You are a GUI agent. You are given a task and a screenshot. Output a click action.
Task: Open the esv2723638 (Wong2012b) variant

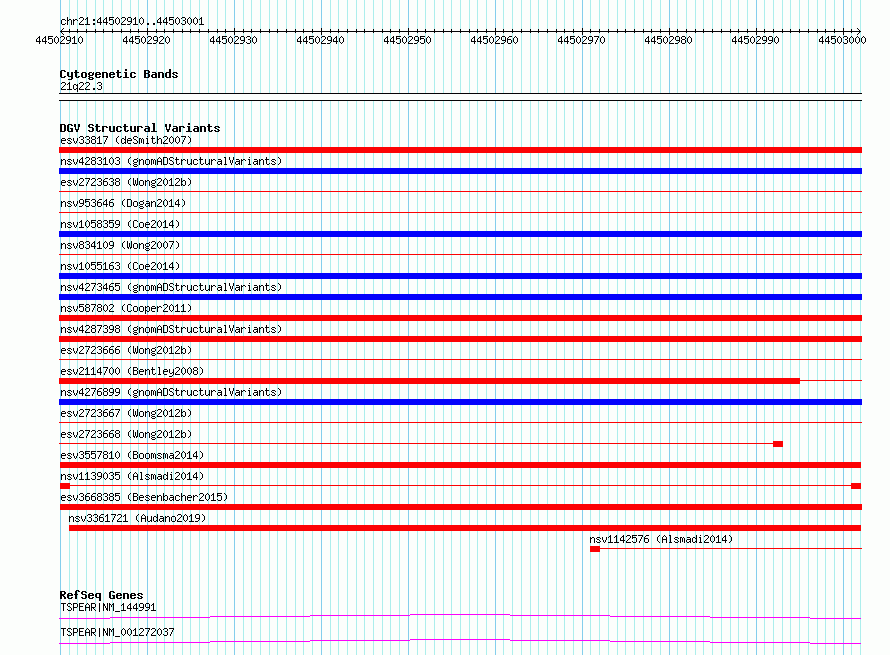tap(126, 182)
